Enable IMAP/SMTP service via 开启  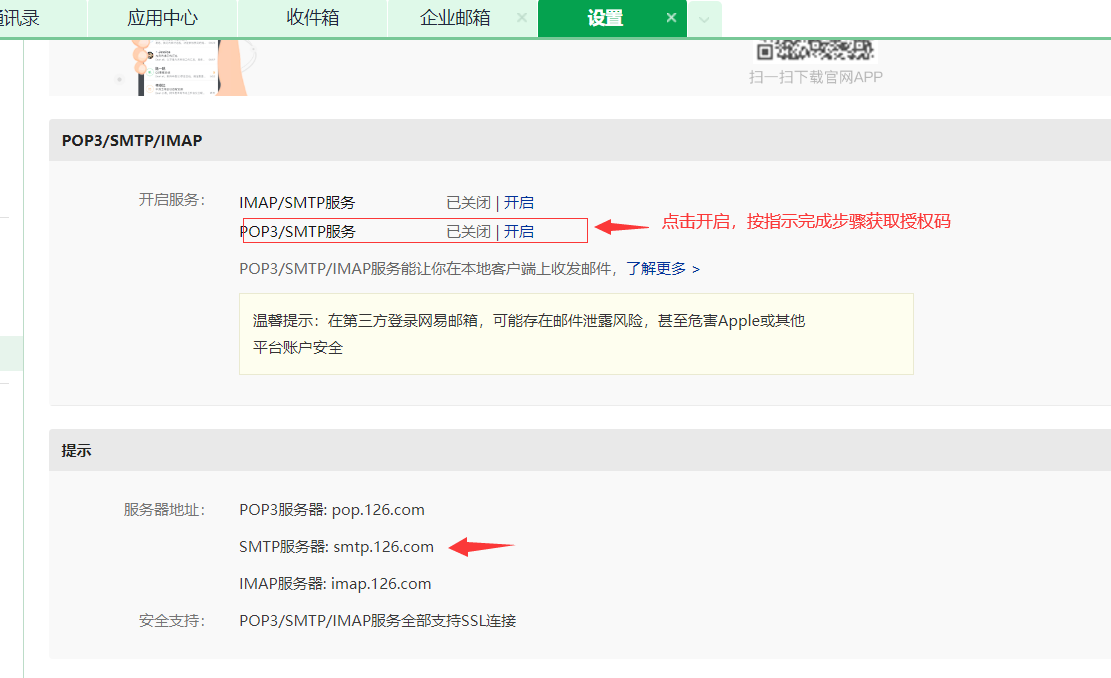coord(519,203)
